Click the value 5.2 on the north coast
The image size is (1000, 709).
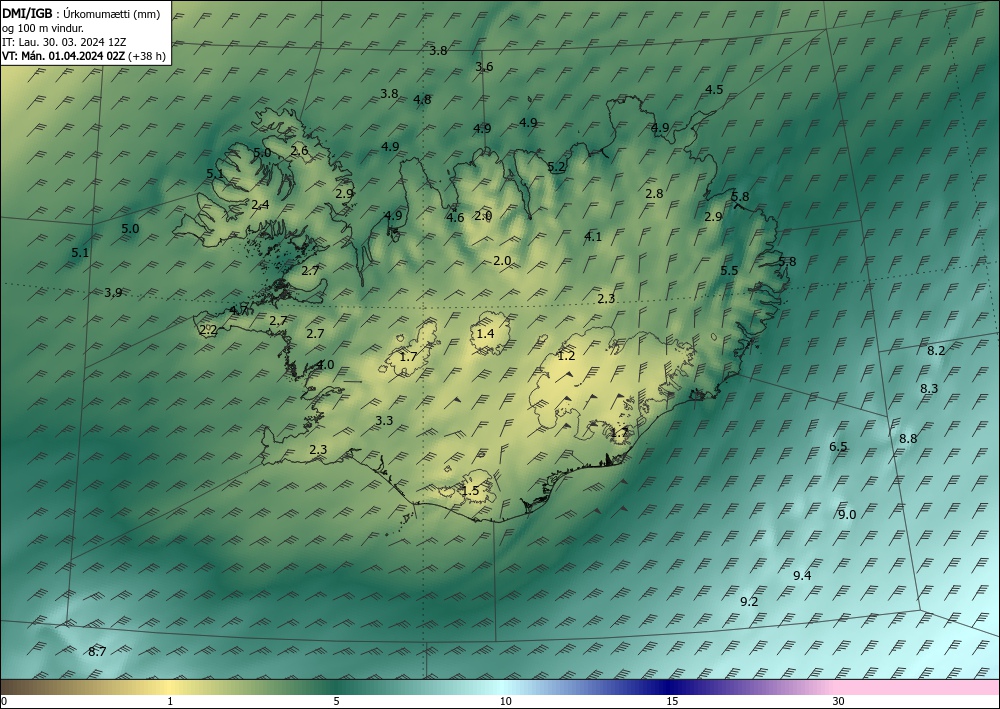(556, 167)
